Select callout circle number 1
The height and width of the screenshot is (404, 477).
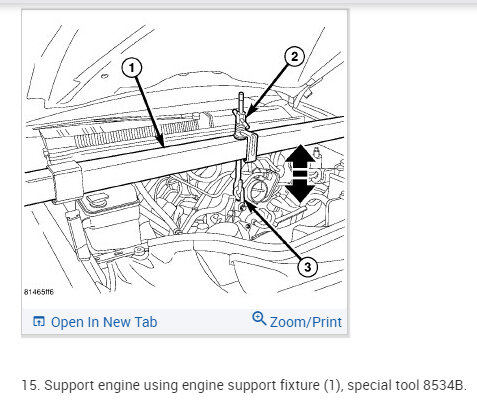coord(132,68)
